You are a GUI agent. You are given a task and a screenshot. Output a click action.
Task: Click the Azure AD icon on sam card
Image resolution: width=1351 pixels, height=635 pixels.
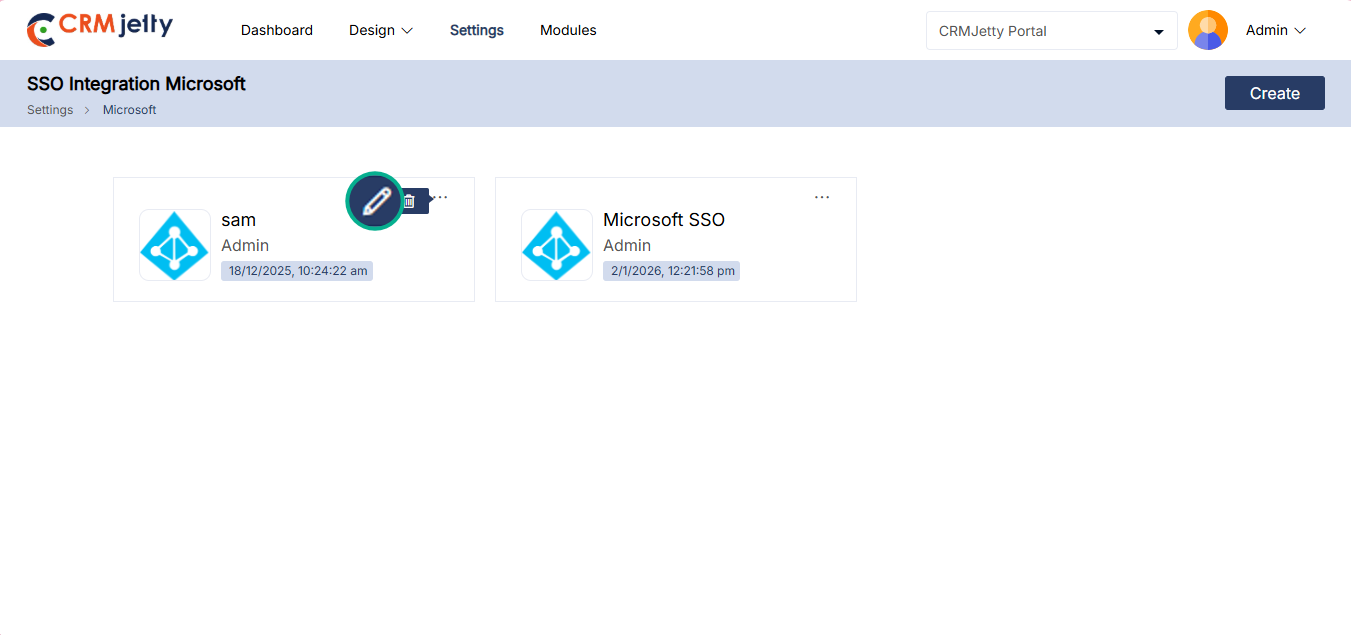click(x=175, y=245)
